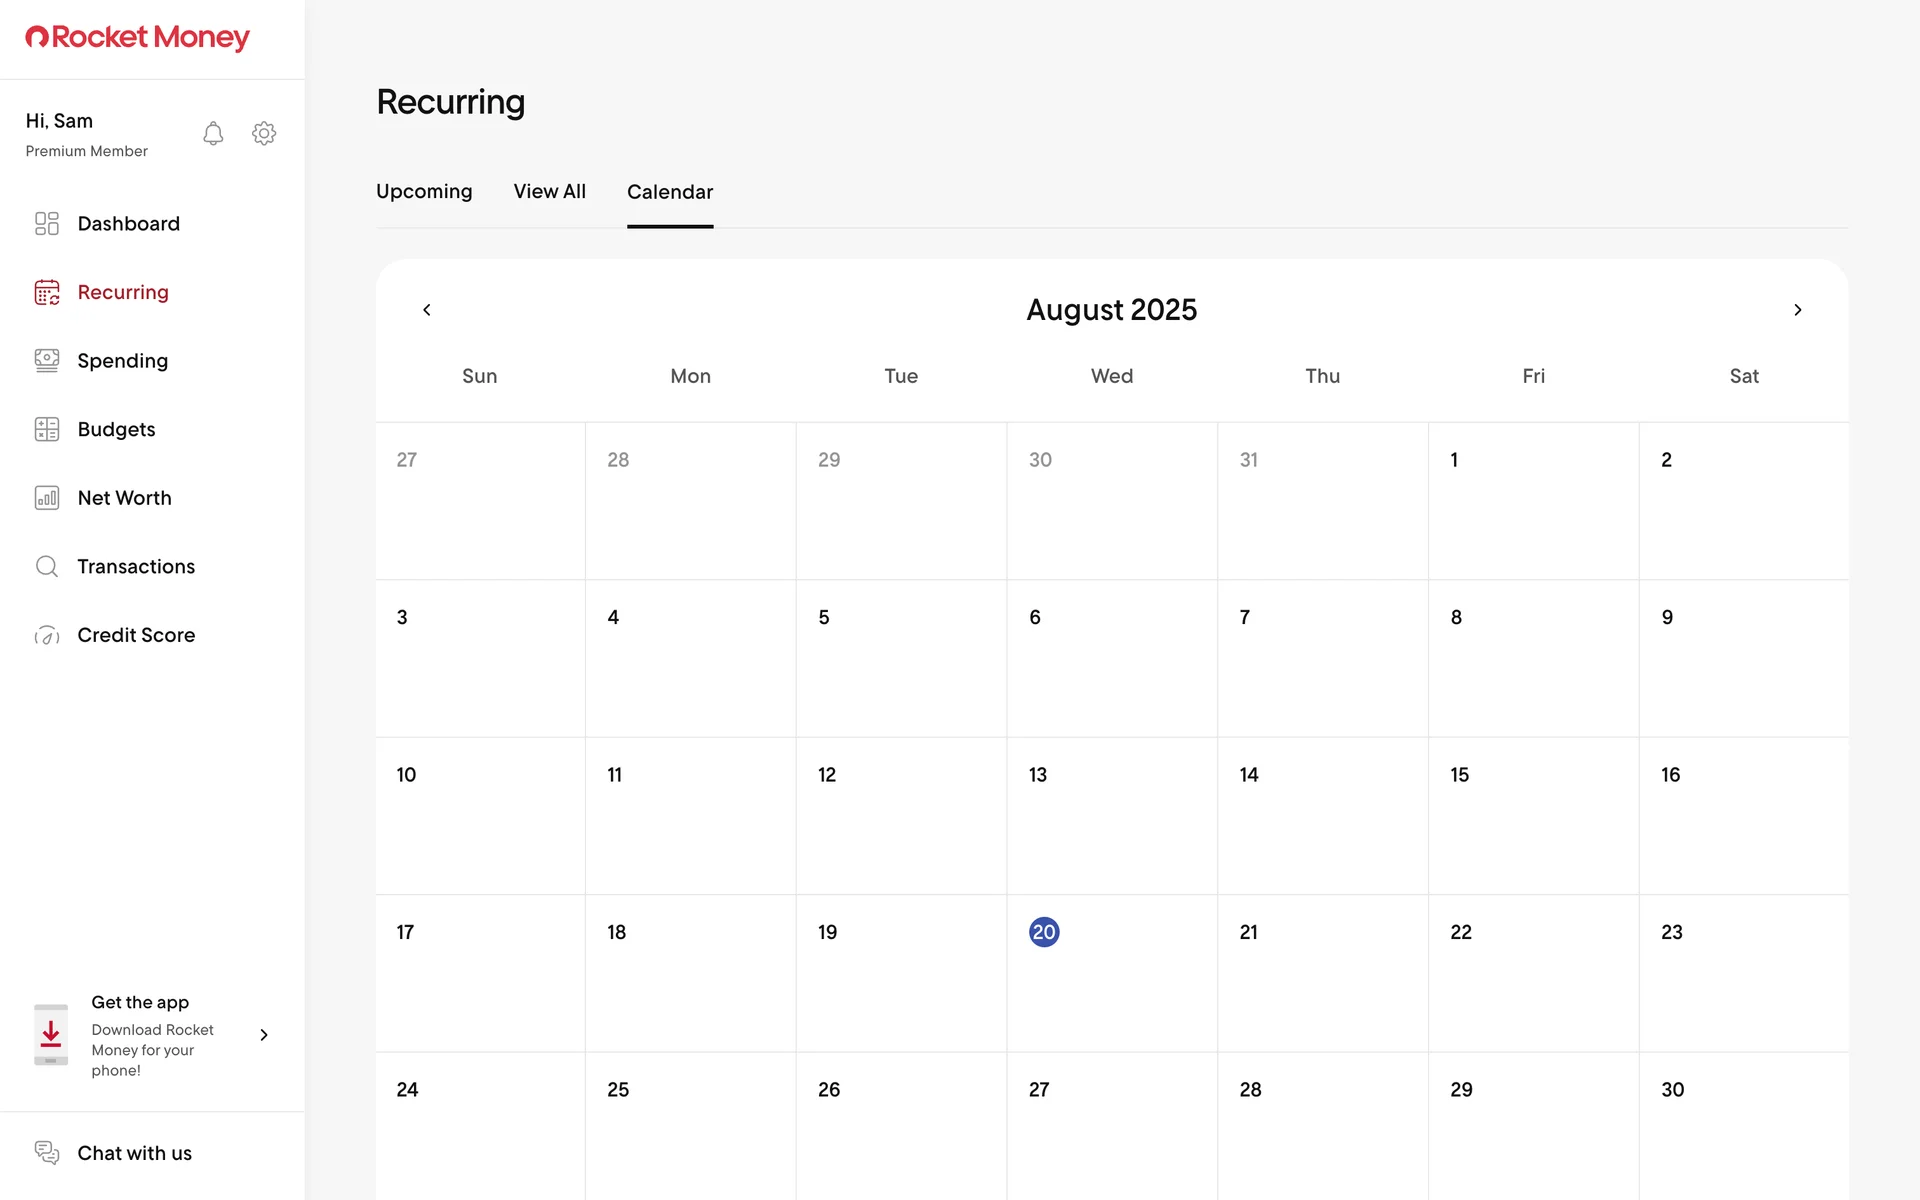Click the phone download app thumbnail

coord(51,1035)
